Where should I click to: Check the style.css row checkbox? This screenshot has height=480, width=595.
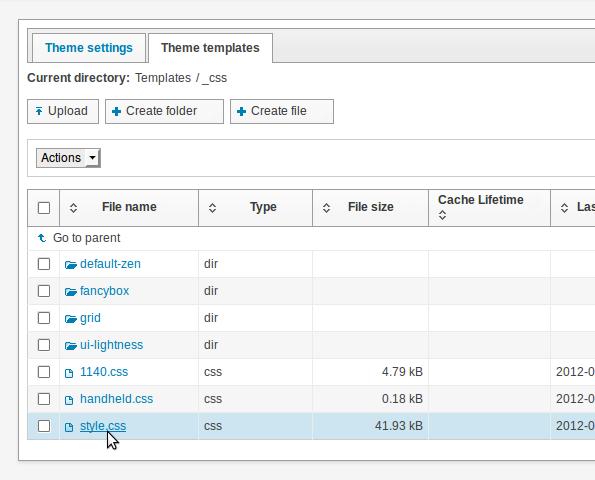(x=44, y=426)
